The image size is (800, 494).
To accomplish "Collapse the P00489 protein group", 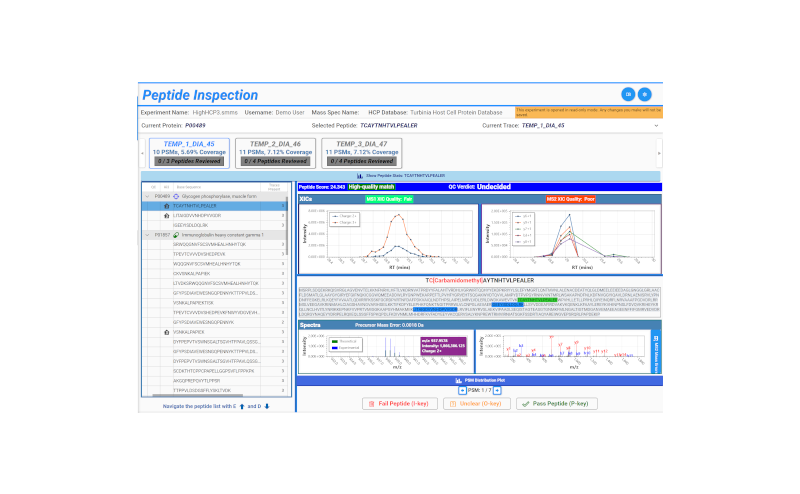I will click(145, 196).
